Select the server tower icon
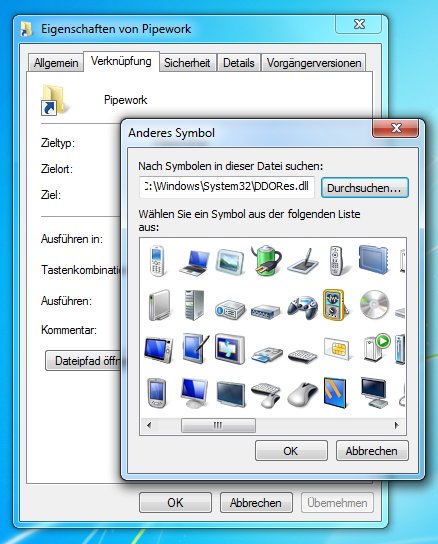The height and width of the screenshot is (544, 438). pos(194,305)
